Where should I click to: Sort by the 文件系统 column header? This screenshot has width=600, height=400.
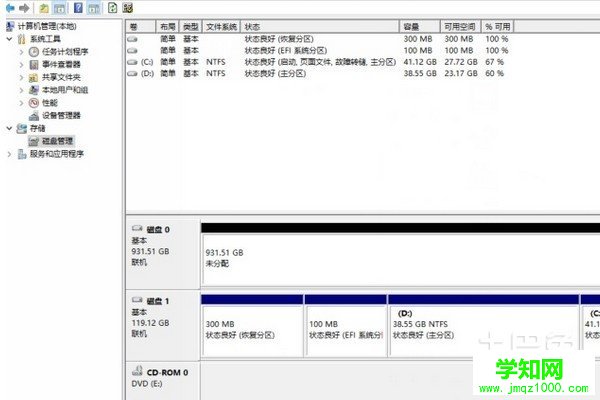221,26
